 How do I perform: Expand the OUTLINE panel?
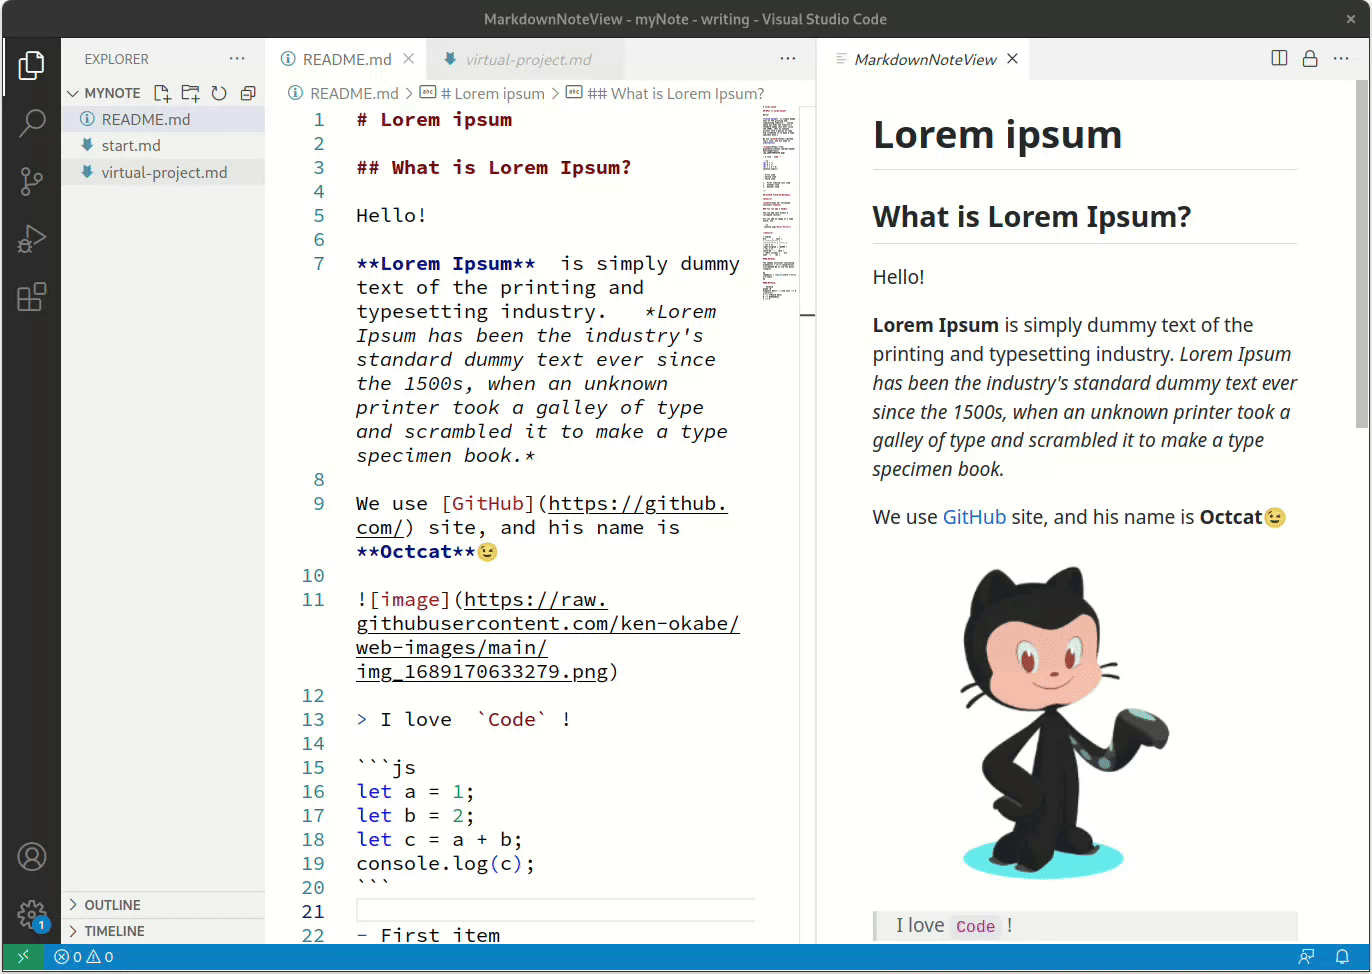pyautogui.click(x=163, y=905)
